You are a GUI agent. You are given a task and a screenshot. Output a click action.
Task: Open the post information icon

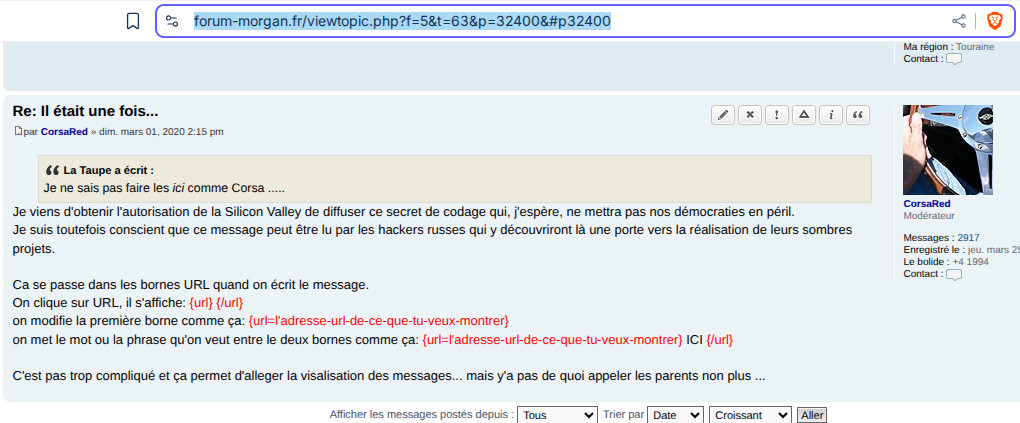[831, 115]
